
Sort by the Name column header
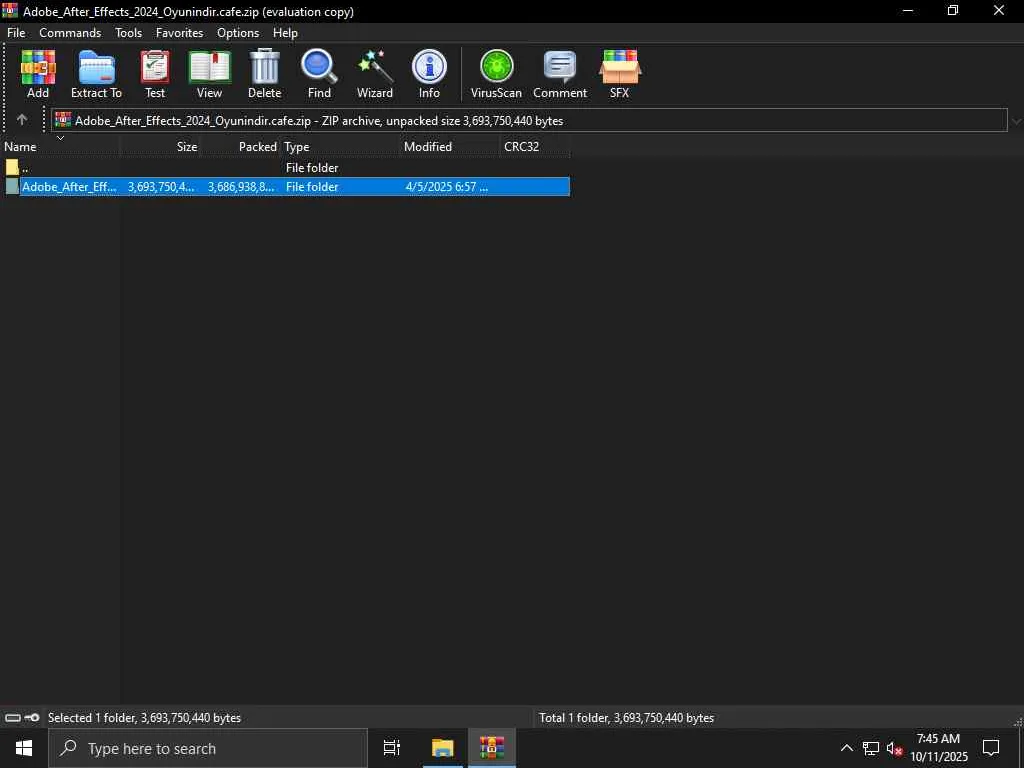coord(60,146)
